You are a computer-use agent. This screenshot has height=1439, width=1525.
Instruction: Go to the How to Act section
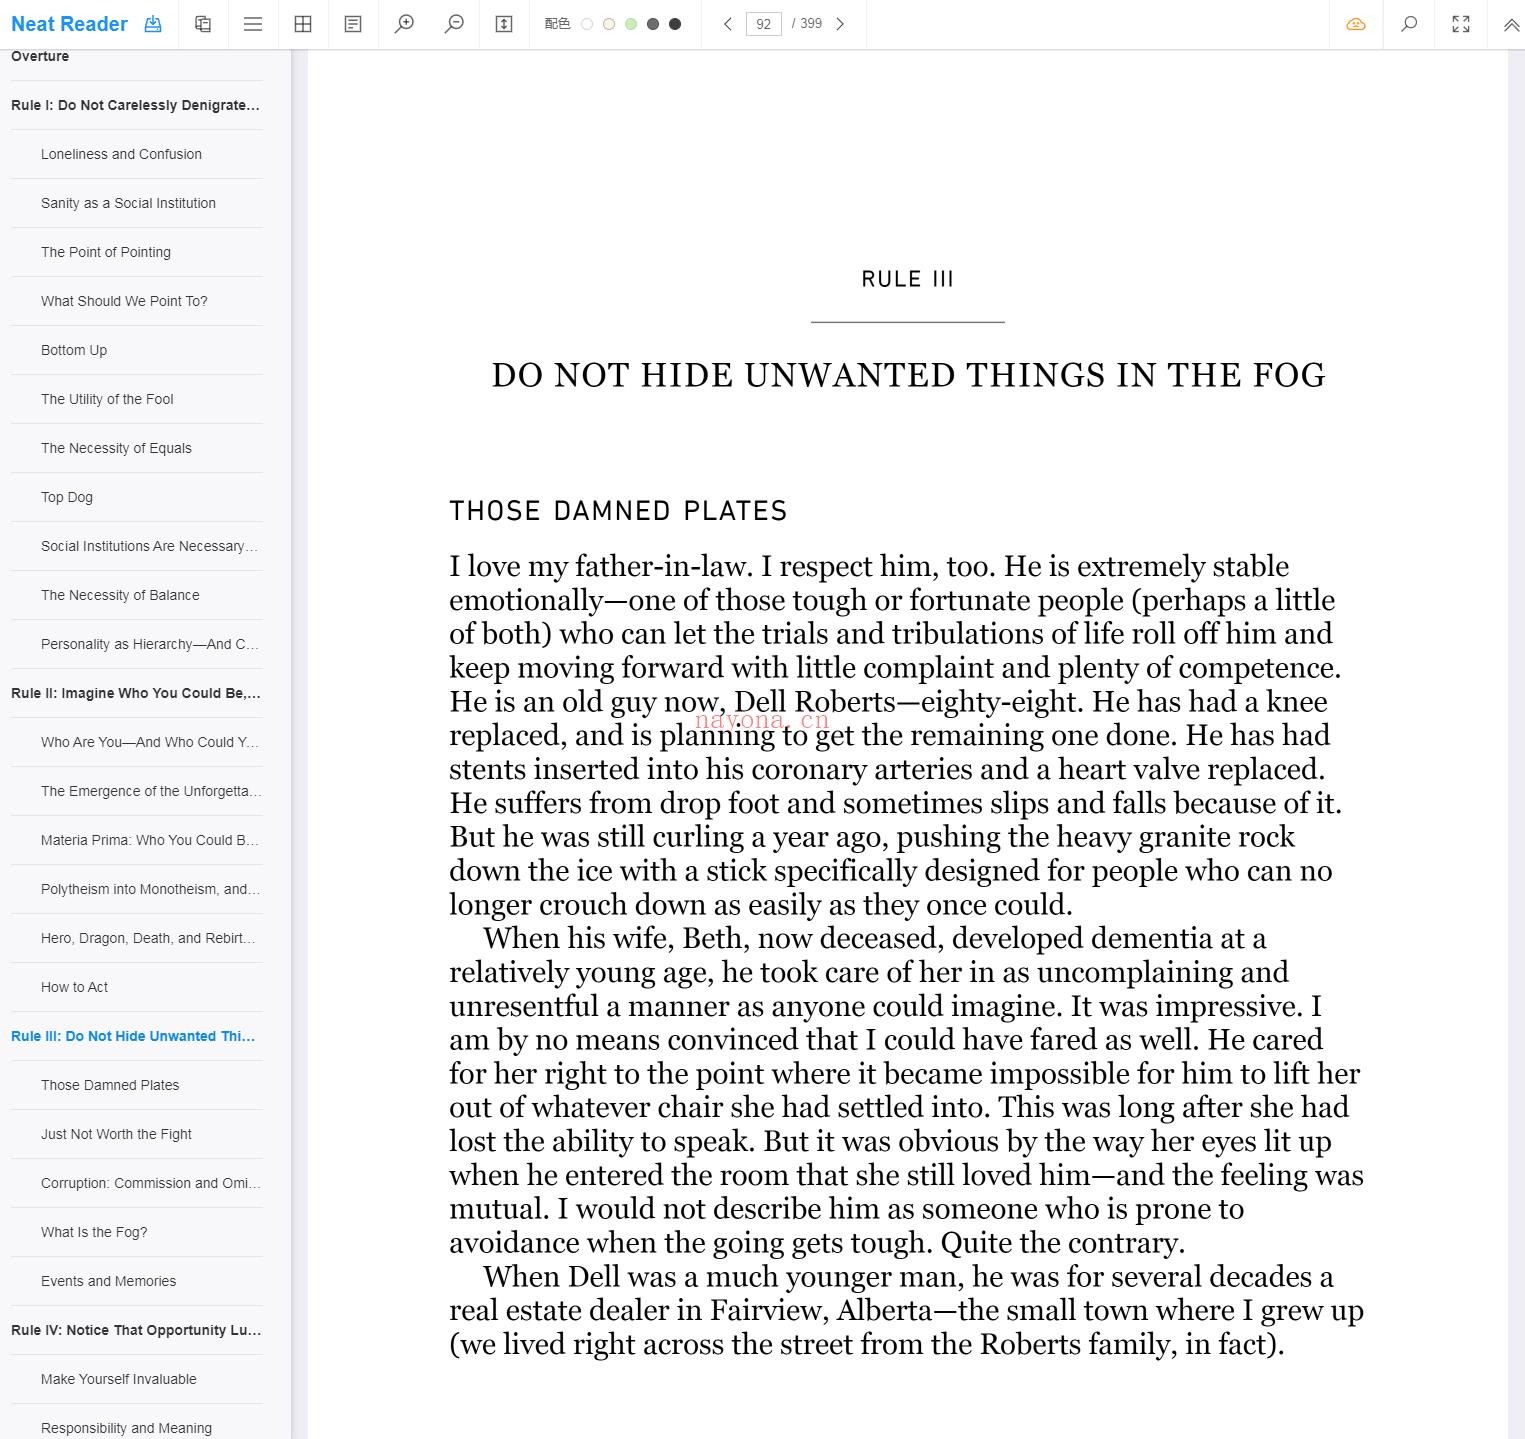pyautogui.click(x=74, y=987)
